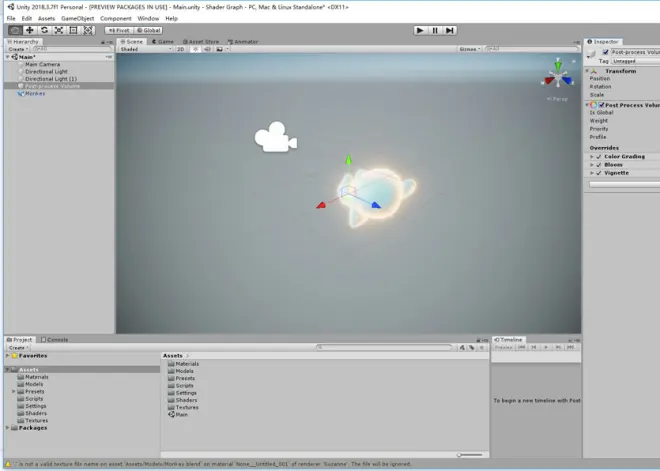Select the Move tool
This screenshot has width=660, height=471.
pos(29,30)
